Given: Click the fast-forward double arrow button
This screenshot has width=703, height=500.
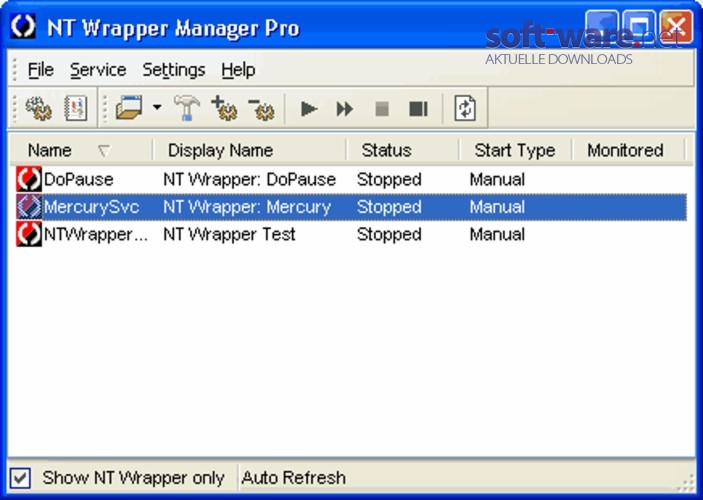Looking at the screenshot, I should [345, 109].
